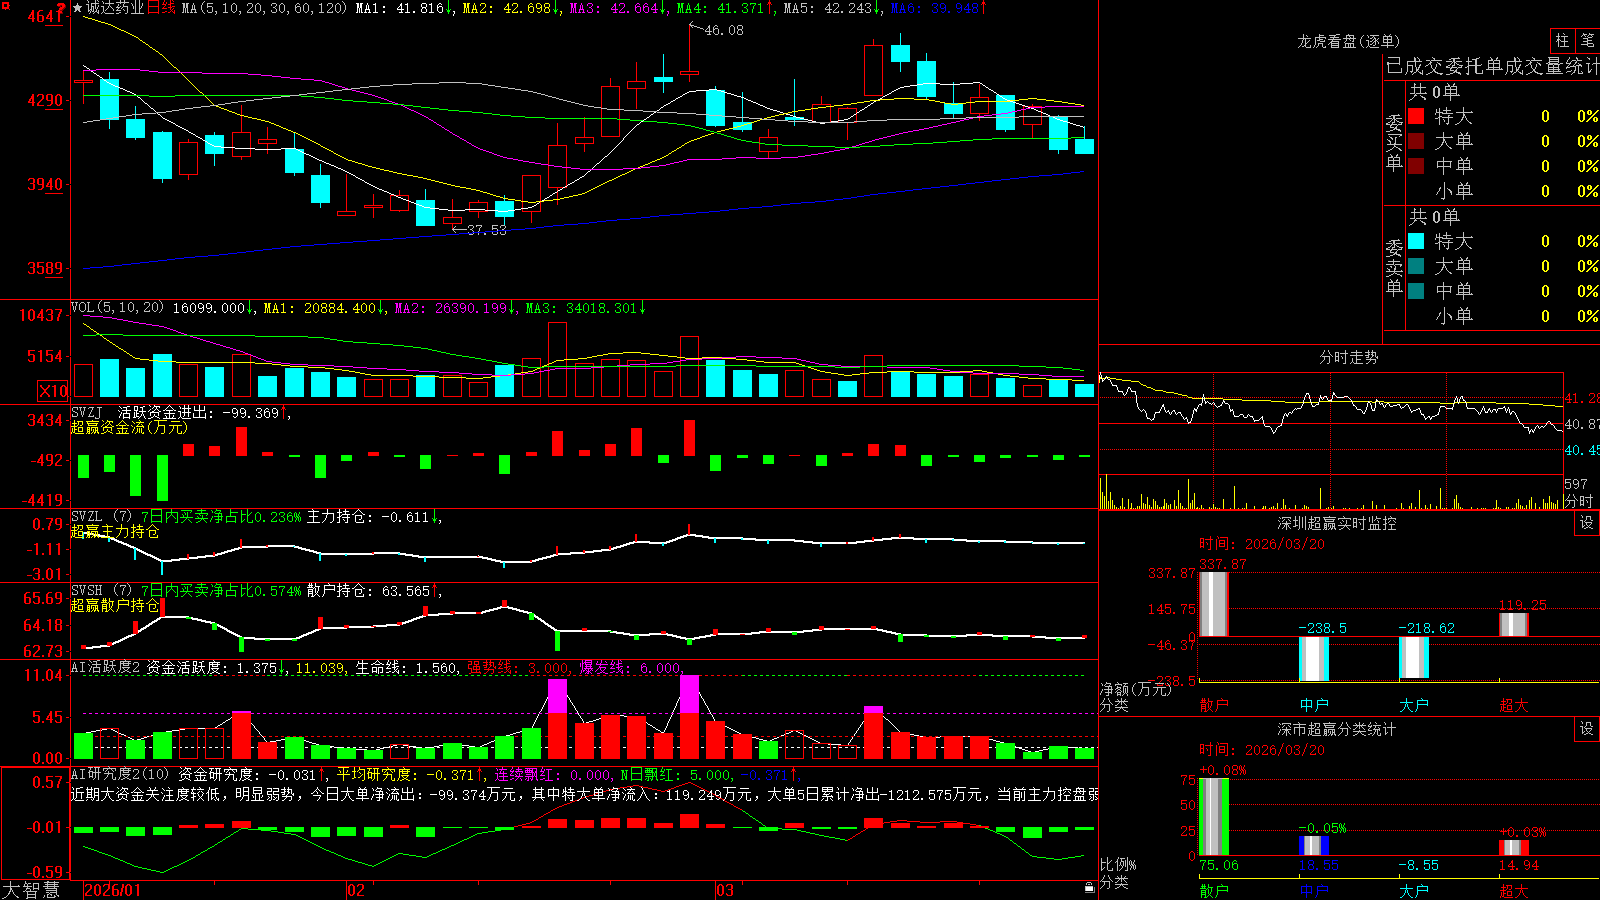This screenshot has height=900, width=1600.
Task: Click the star icon before 诚达药业
Action: click(77, 8)
